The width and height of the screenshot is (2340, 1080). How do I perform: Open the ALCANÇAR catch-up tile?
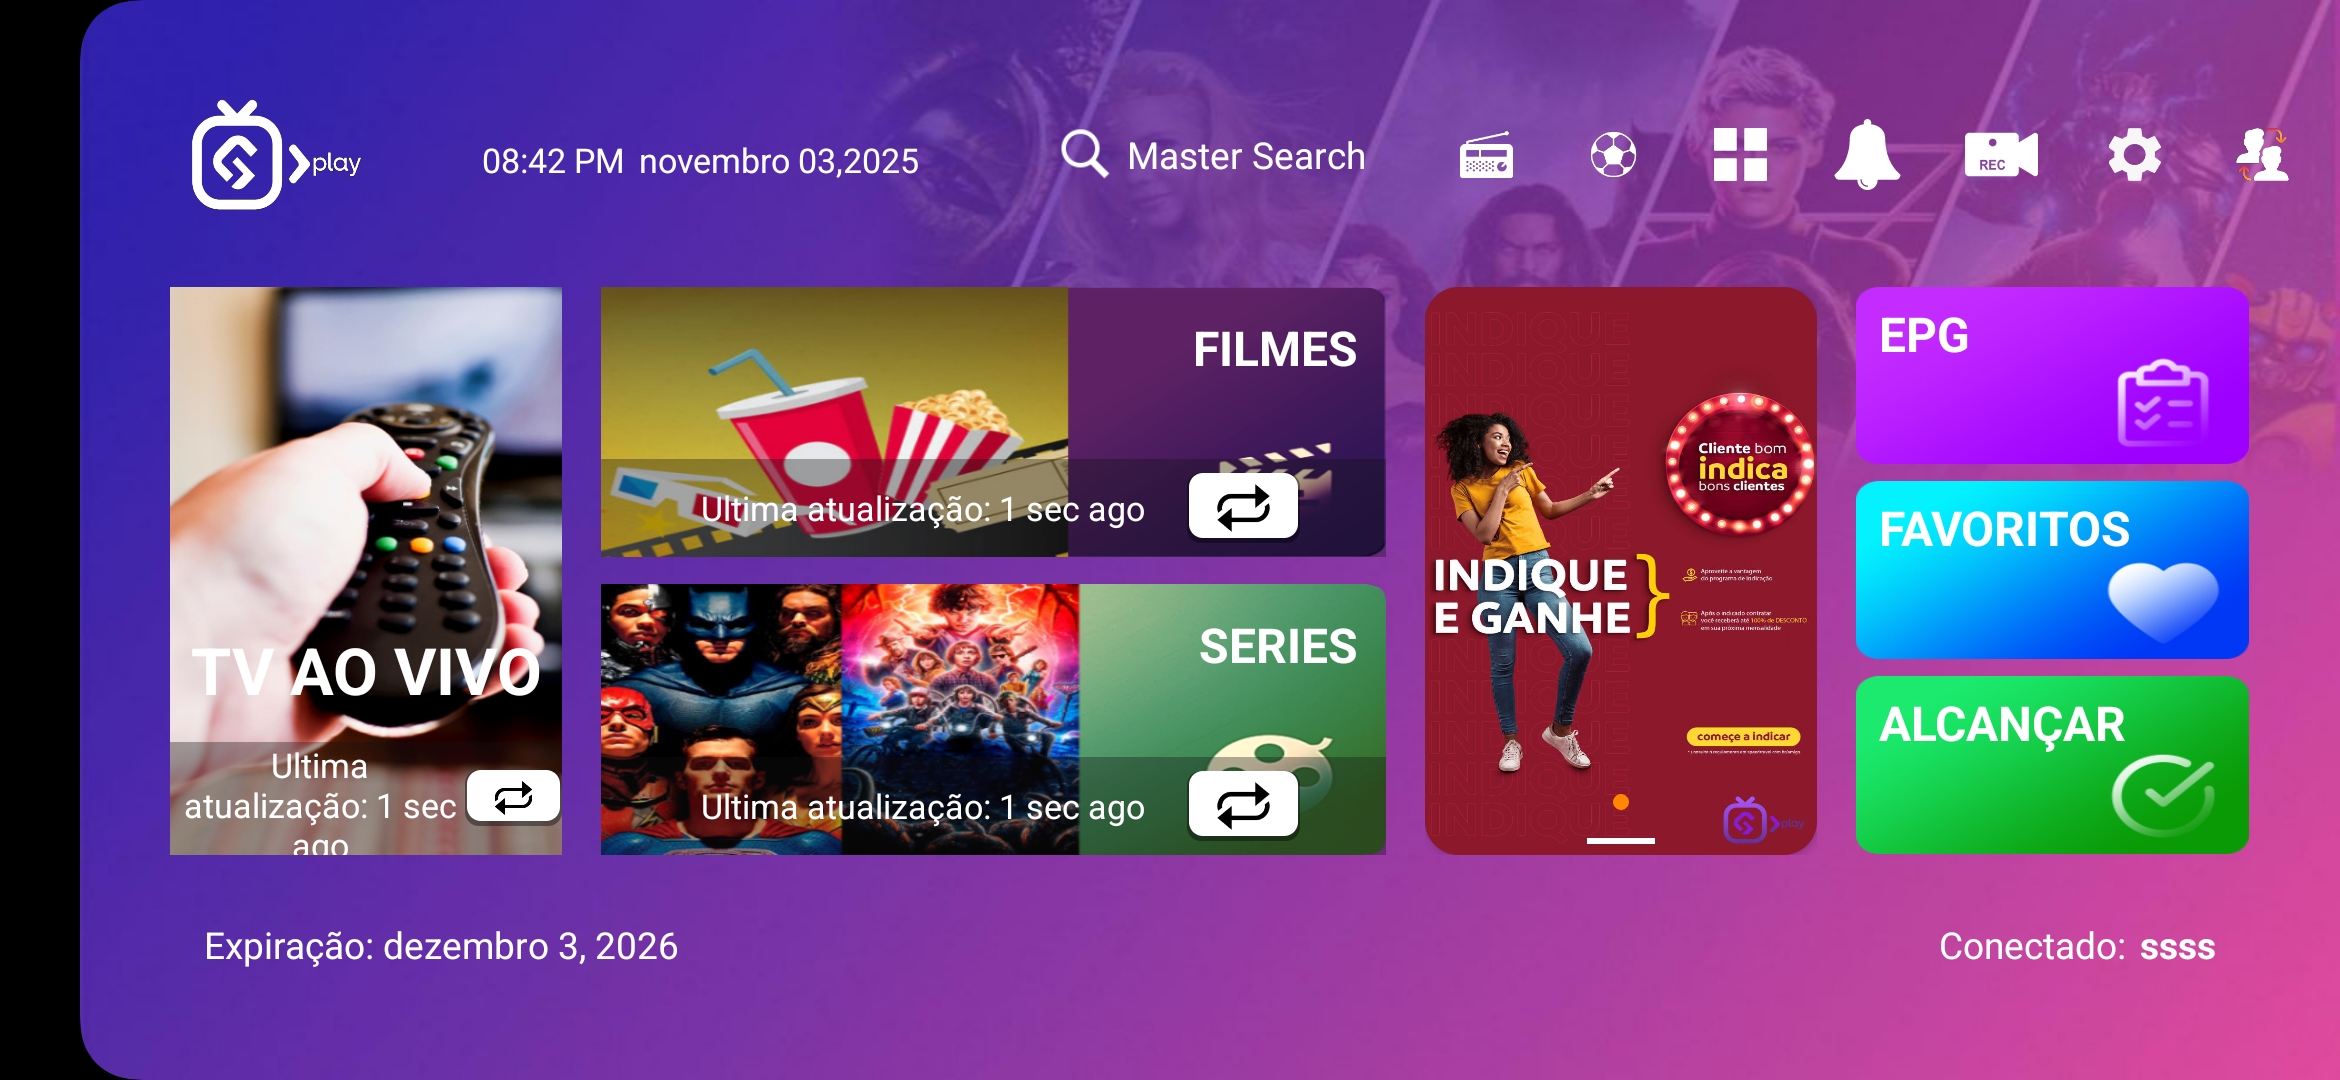[x=2052, y=765]
